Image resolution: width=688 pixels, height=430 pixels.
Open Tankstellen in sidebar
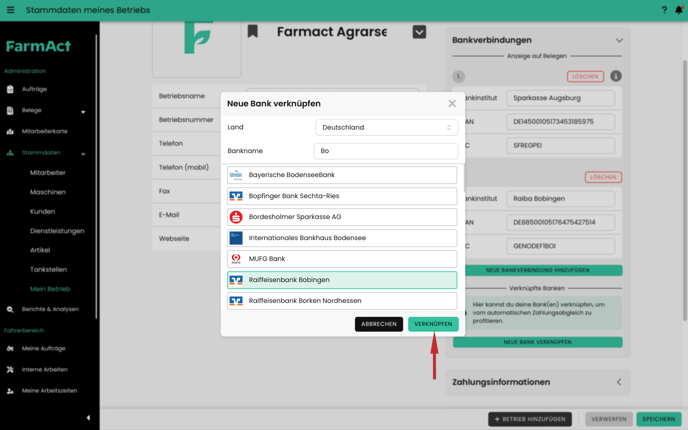(48, 269)
